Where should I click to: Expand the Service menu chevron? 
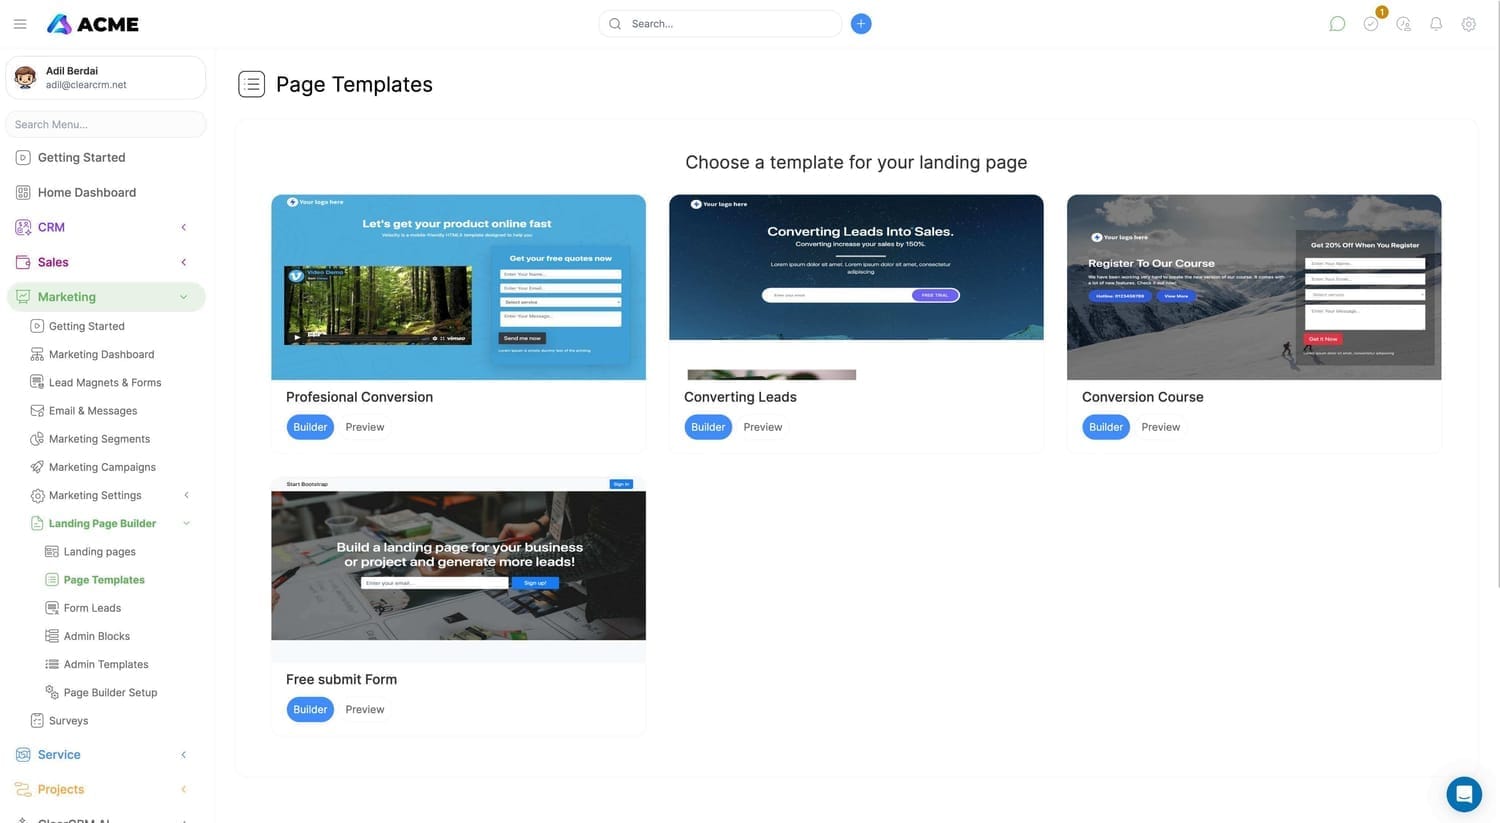coord(184,755)
